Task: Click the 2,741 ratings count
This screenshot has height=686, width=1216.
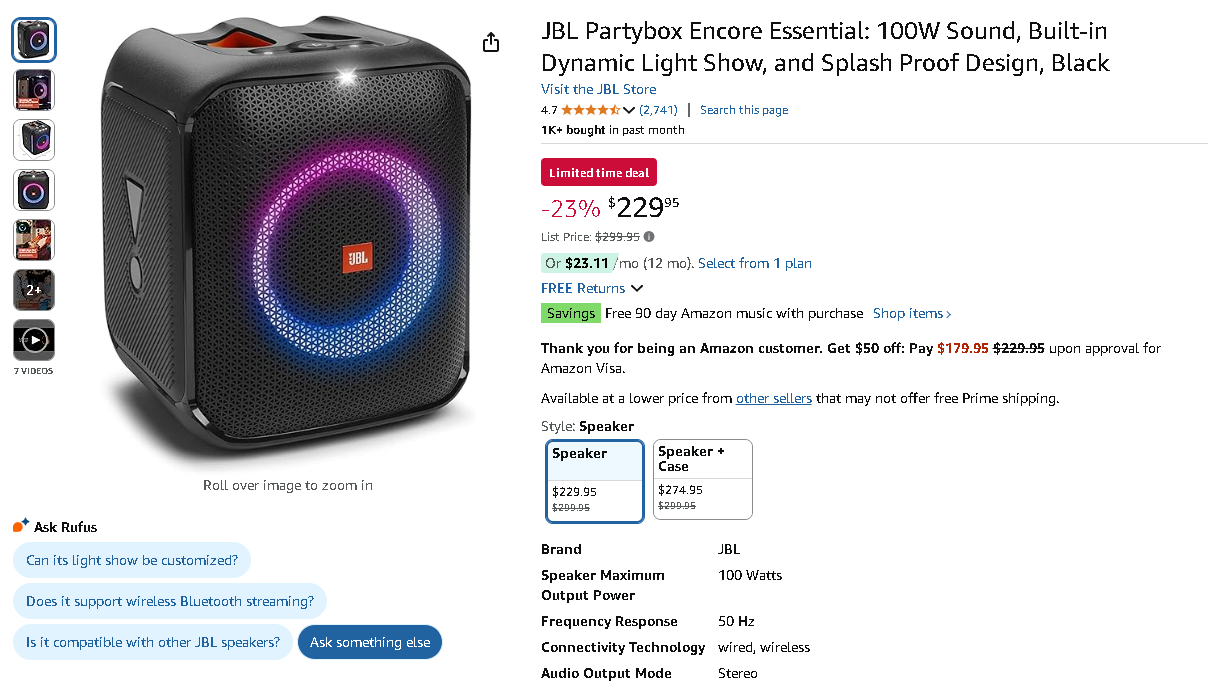Action: click(x=658, y=110)
